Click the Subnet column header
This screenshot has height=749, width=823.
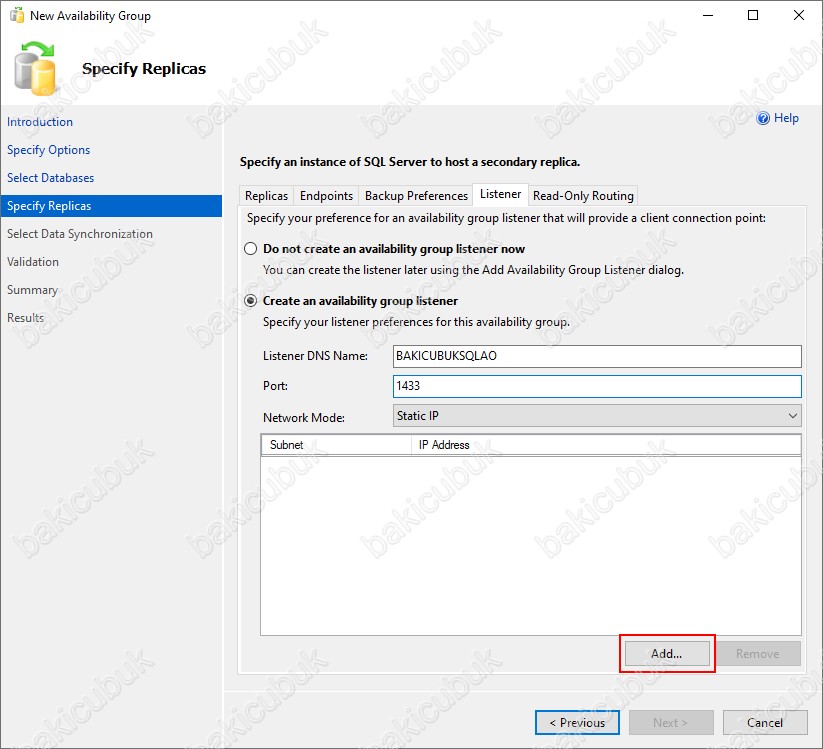pyautogui.click(x=335, y=445)
